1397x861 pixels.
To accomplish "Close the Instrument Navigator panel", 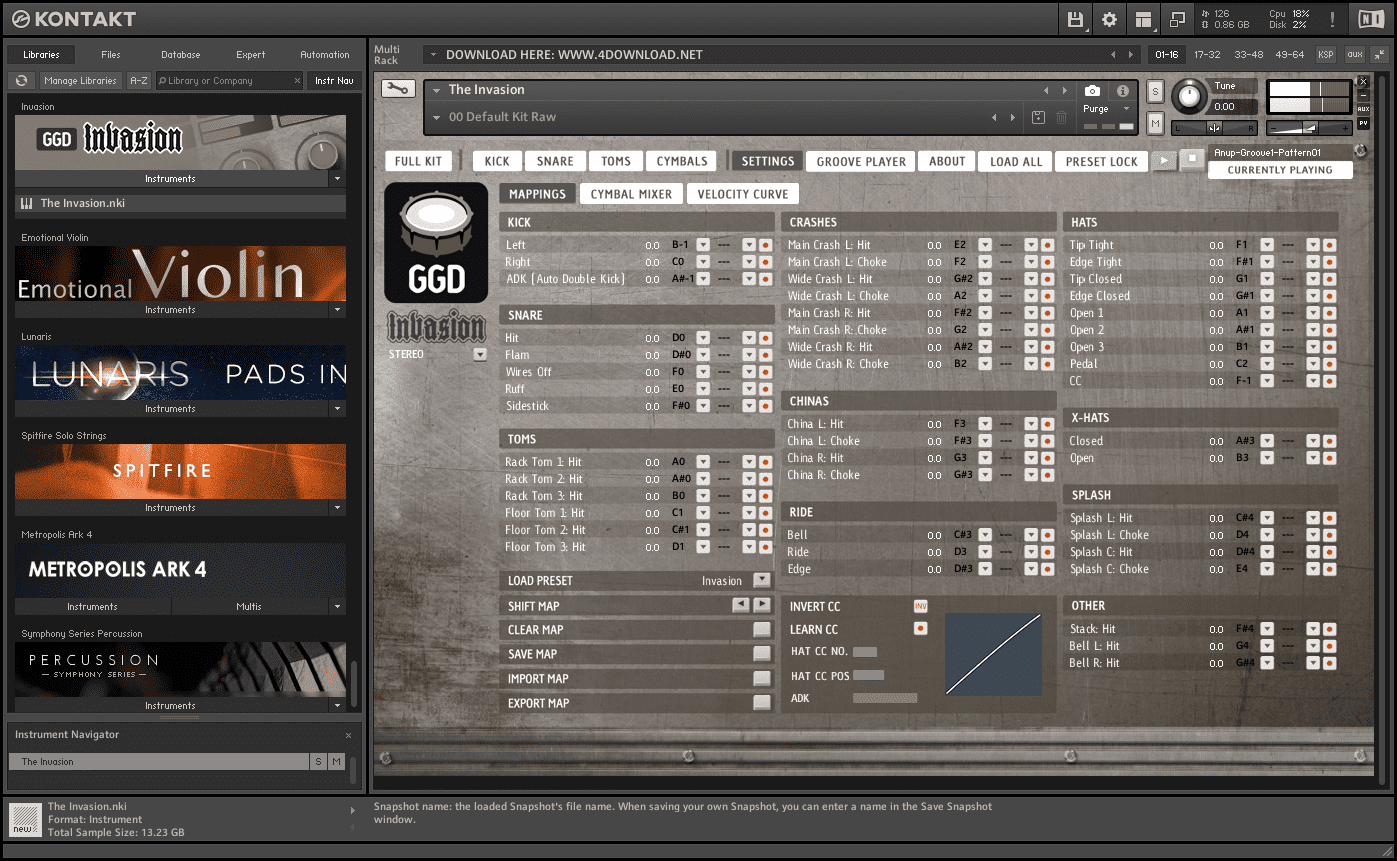I will 348,735.
